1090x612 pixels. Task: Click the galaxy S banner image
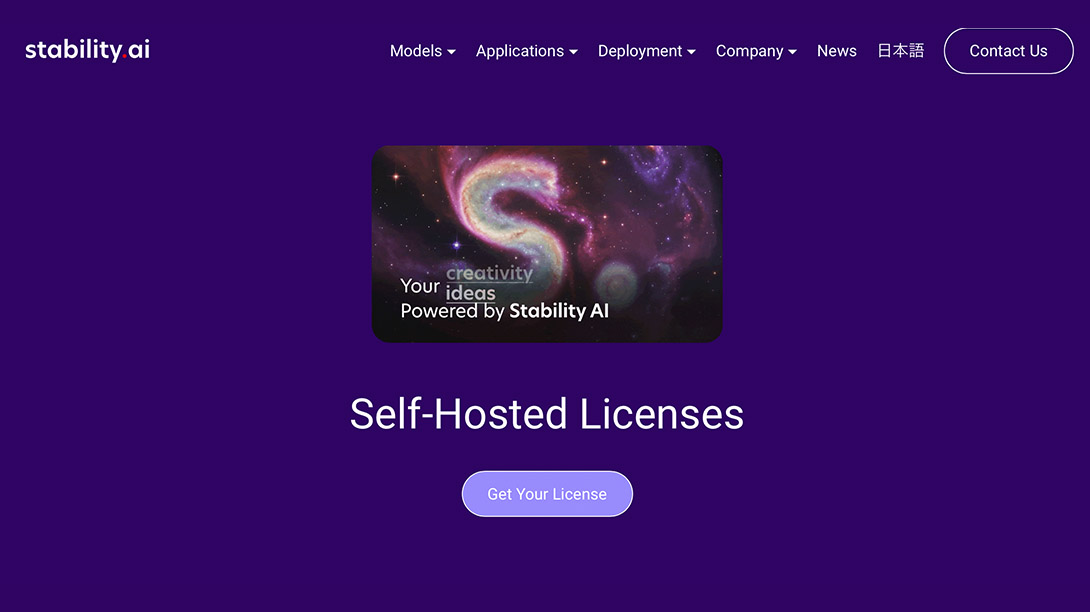click(x=547, y=243)
